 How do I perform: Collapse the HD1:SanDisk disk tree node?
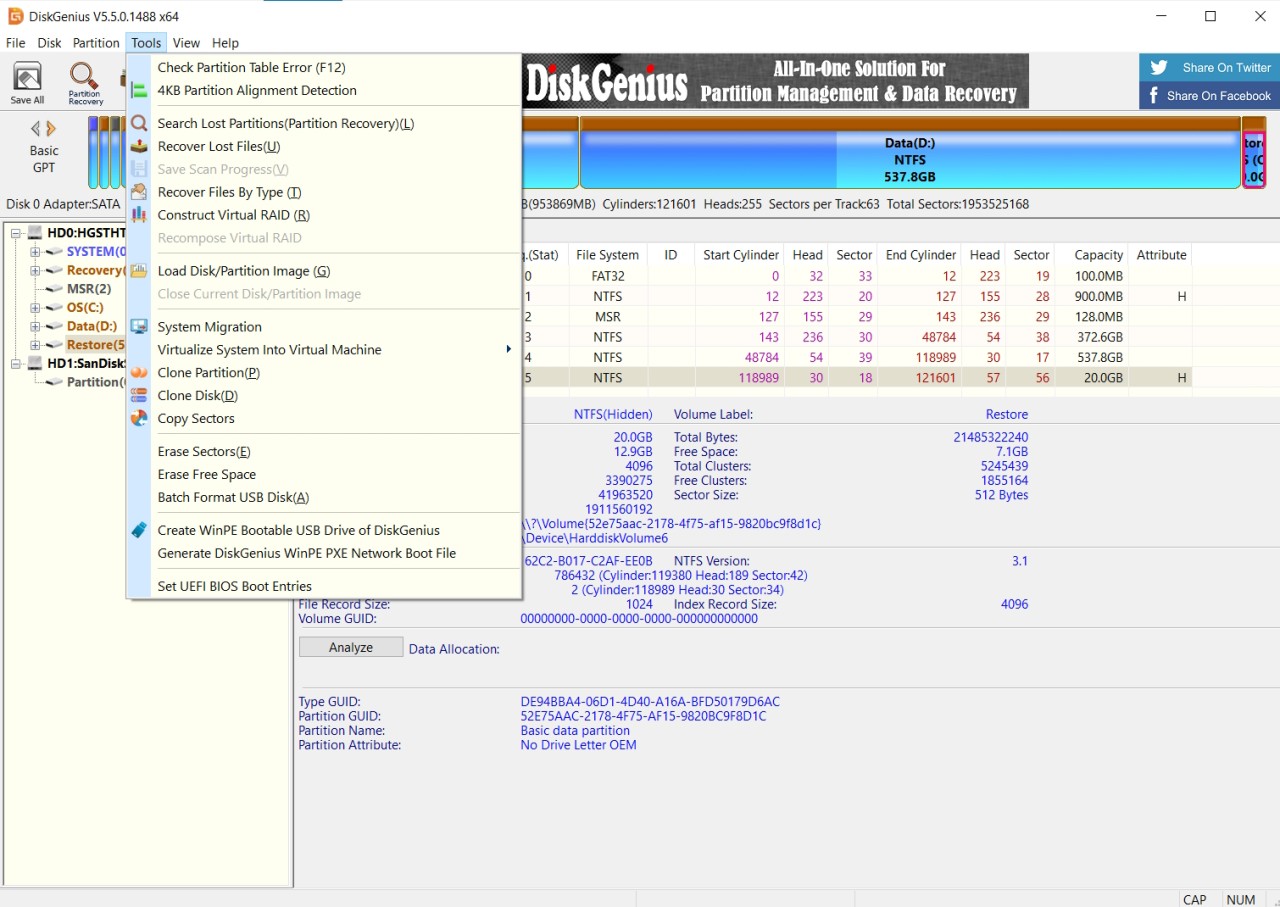click(x=16, y=364)
